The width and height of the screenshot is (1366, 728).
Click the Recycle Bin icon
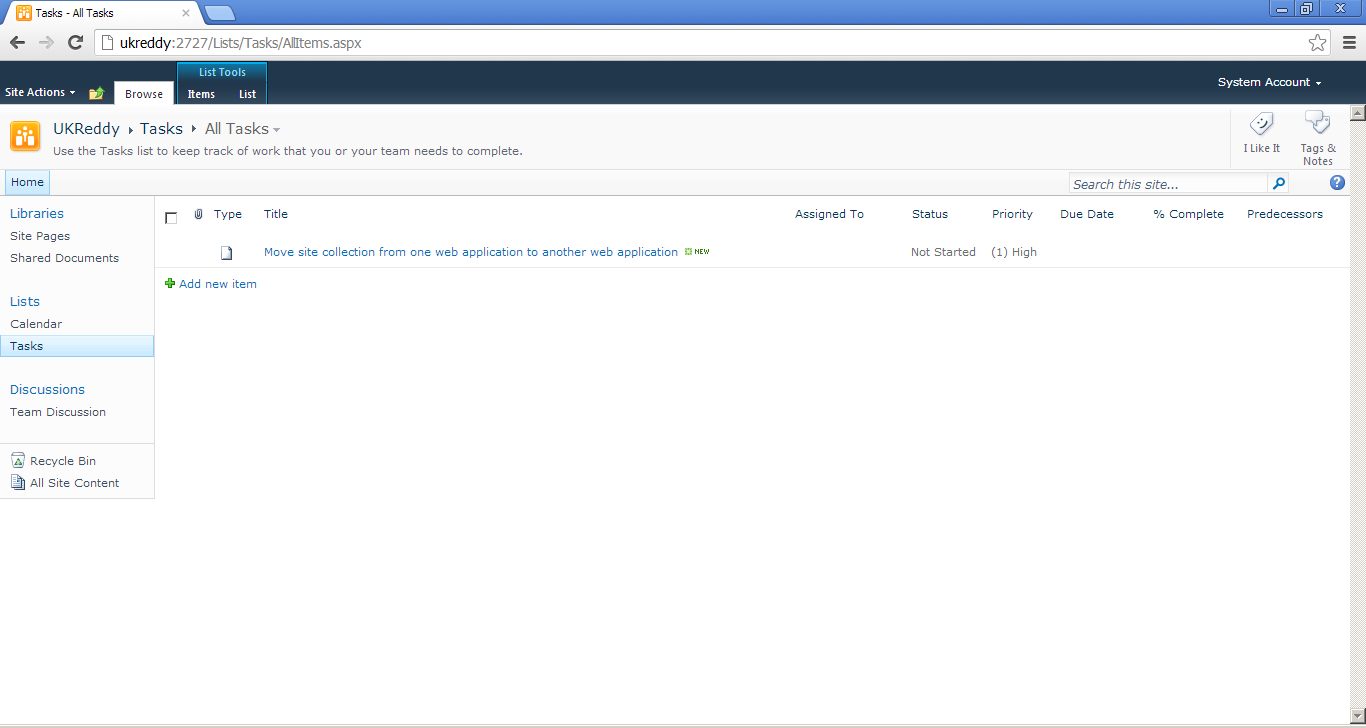[17, 460]
